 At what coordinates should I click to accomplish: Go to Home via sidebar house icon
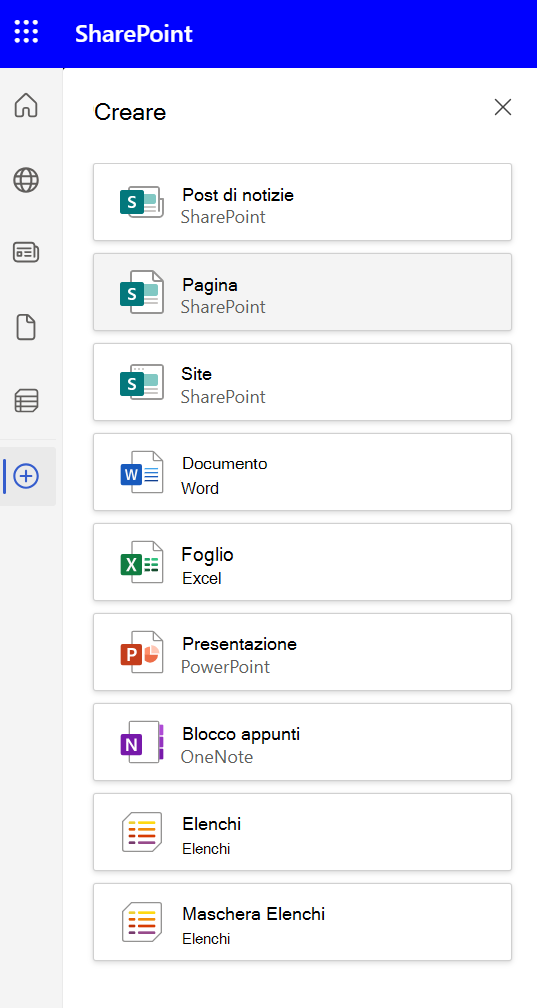pyautogui.click(x=26, y=105)
